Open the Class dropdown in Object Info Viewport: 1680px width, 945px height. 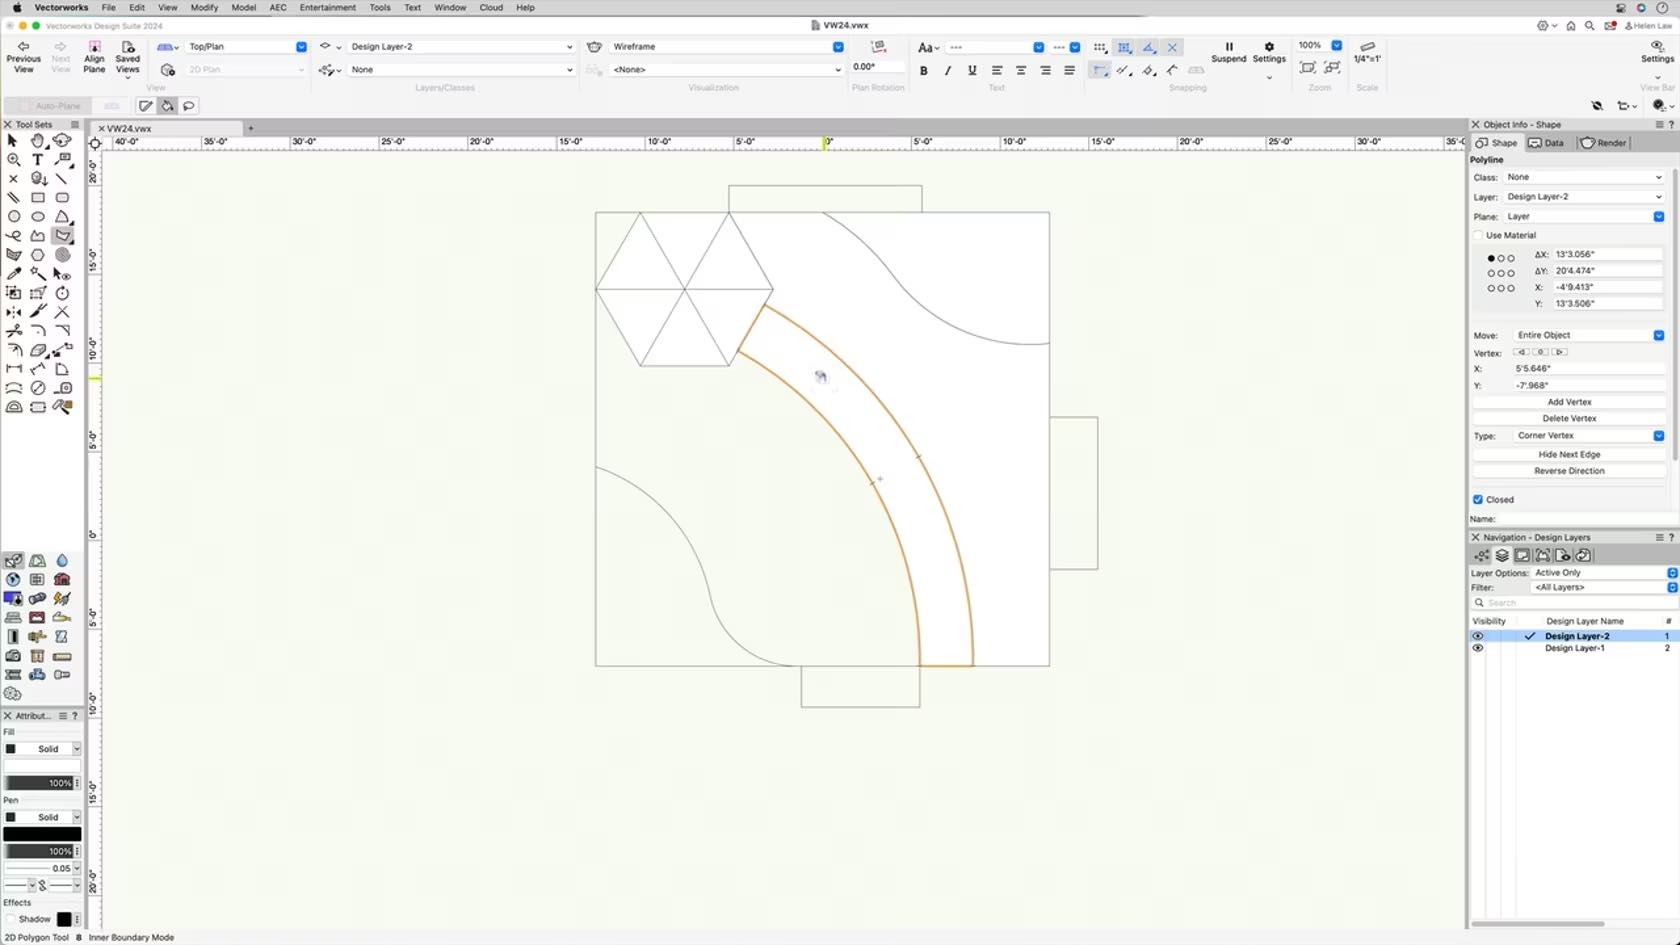pos(1584,177)
